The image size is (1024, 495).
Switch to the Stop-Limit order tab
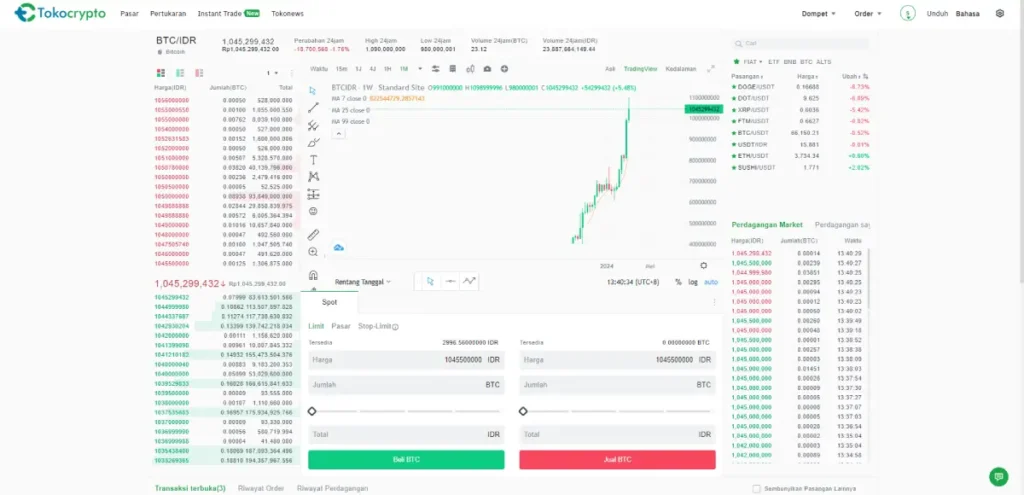(378, 326)
